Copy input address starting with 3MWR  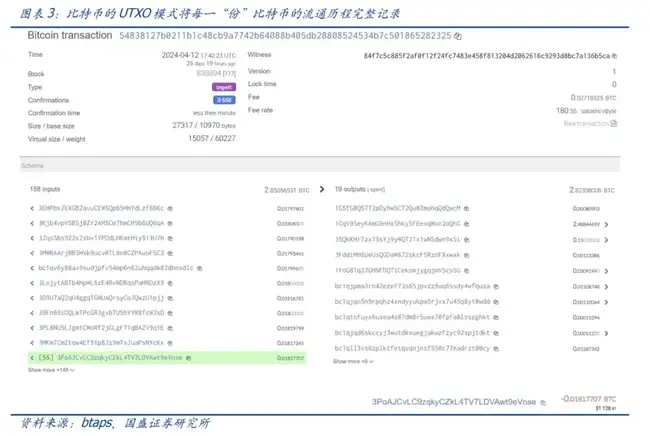pos(170,253)
